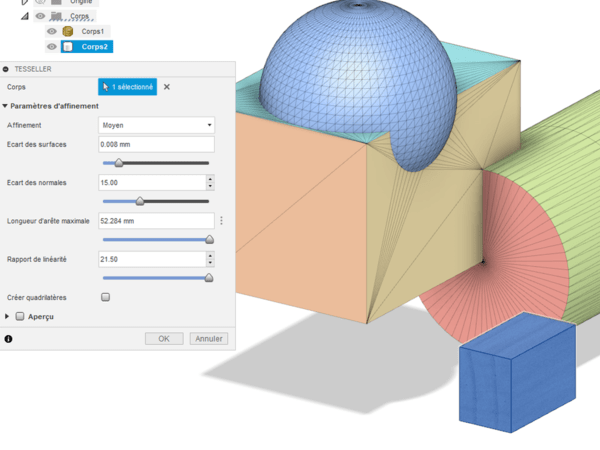Image resolution: width=600 pixels, height=450 pixels.
Task: Click the info icon at dialog bottom
Action: (8, 339)
